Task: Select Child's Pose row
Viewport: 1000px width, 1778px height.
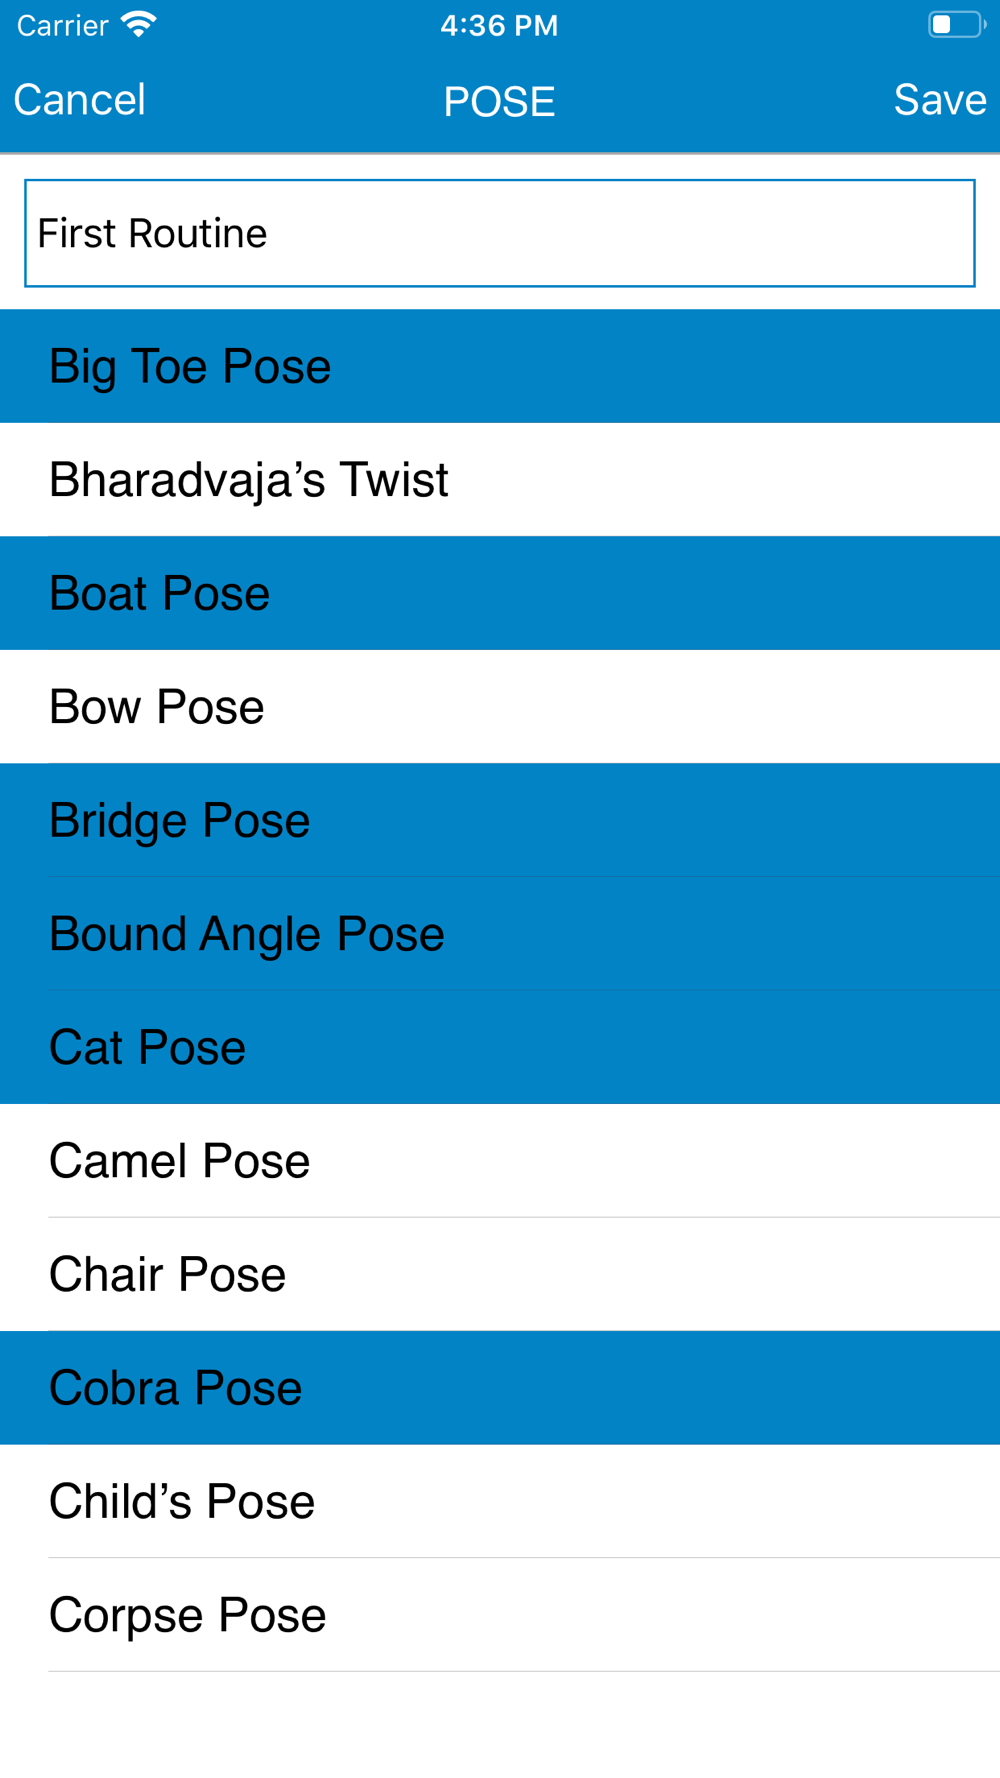Action: (x=500, y=1501)
